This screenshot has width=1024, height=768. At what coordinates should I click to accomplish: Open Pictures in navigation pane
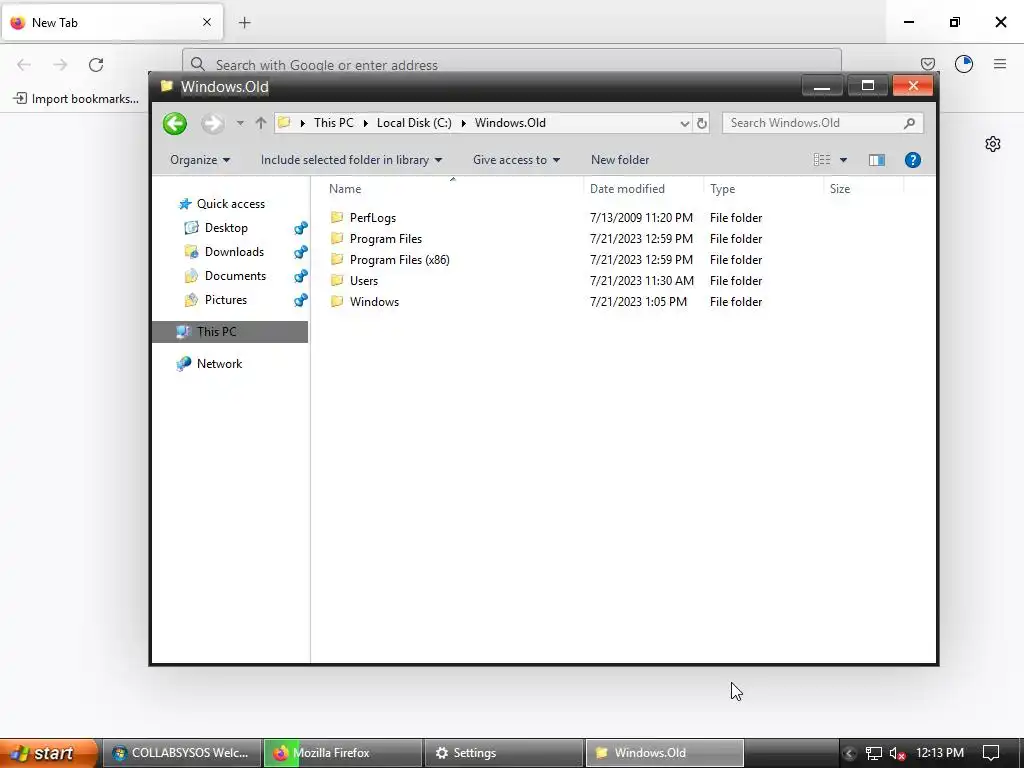pyautogui.click(x=217, y=300)
